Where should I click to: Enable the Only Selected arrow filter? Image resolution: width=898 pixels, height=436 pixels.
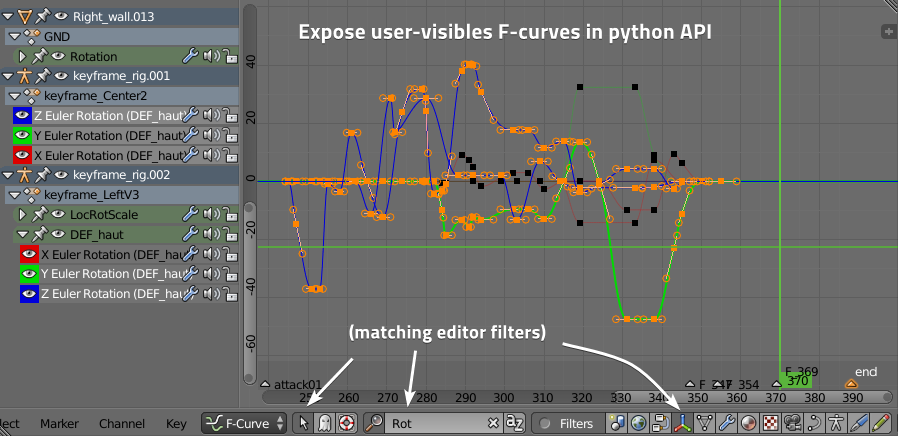[304, 423]
